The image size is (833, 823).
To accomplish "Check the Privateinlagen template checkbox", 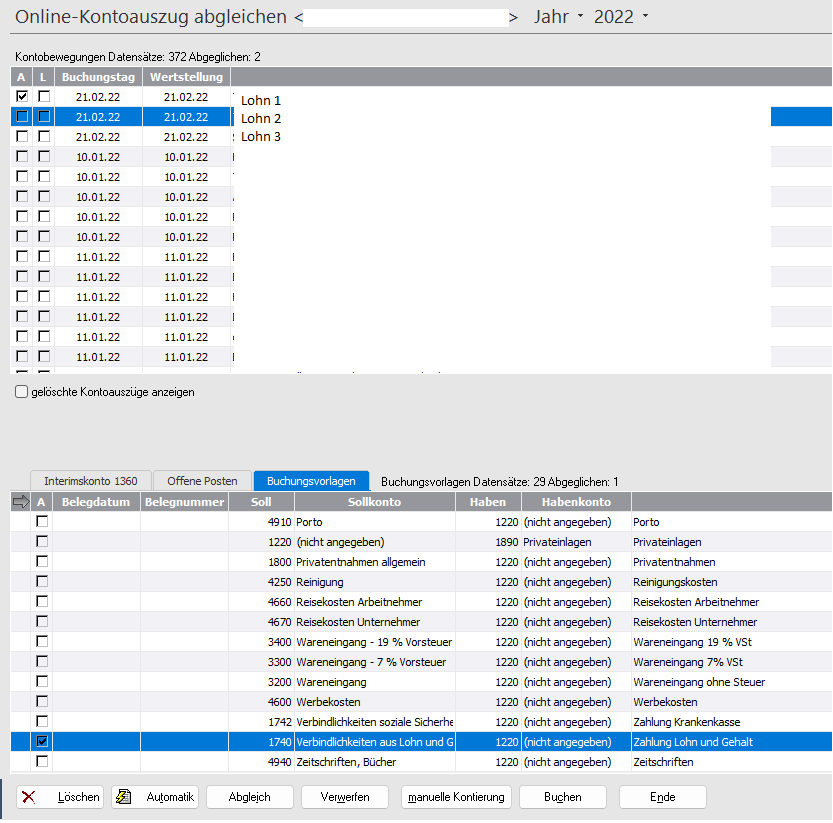I will tap(42, 541).
